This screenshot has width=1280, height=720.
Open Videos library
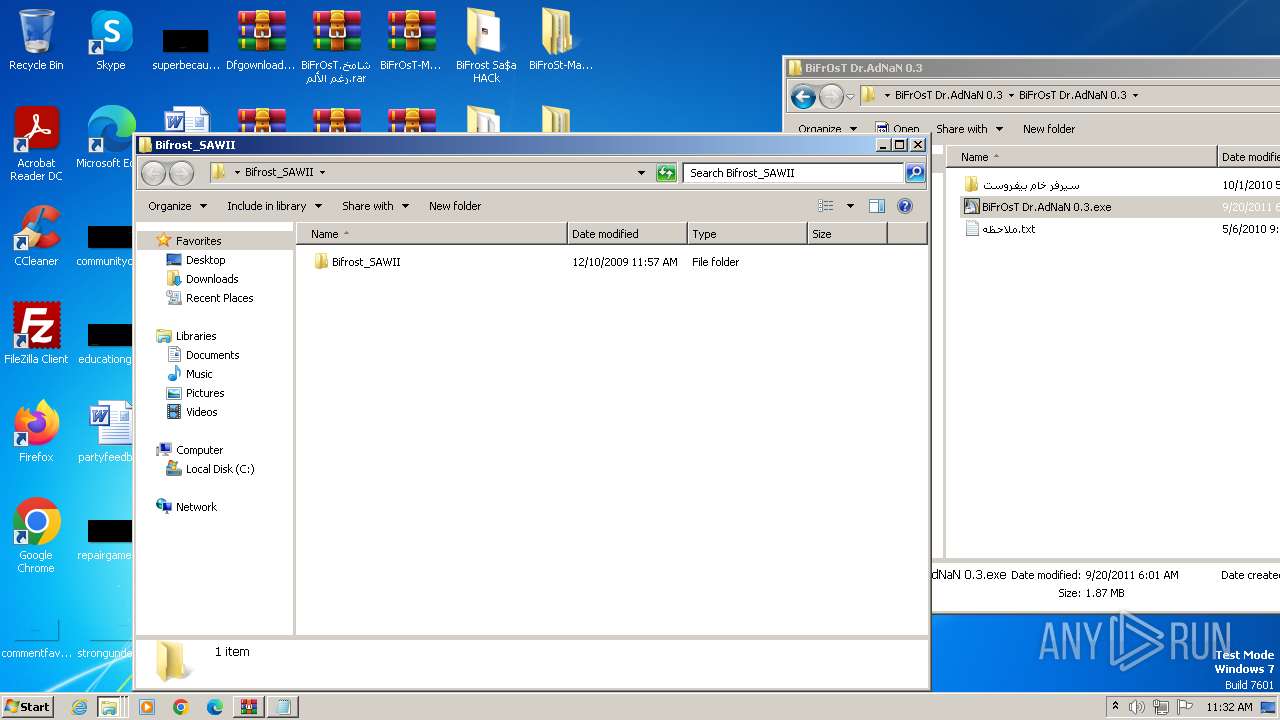point(201,412)
